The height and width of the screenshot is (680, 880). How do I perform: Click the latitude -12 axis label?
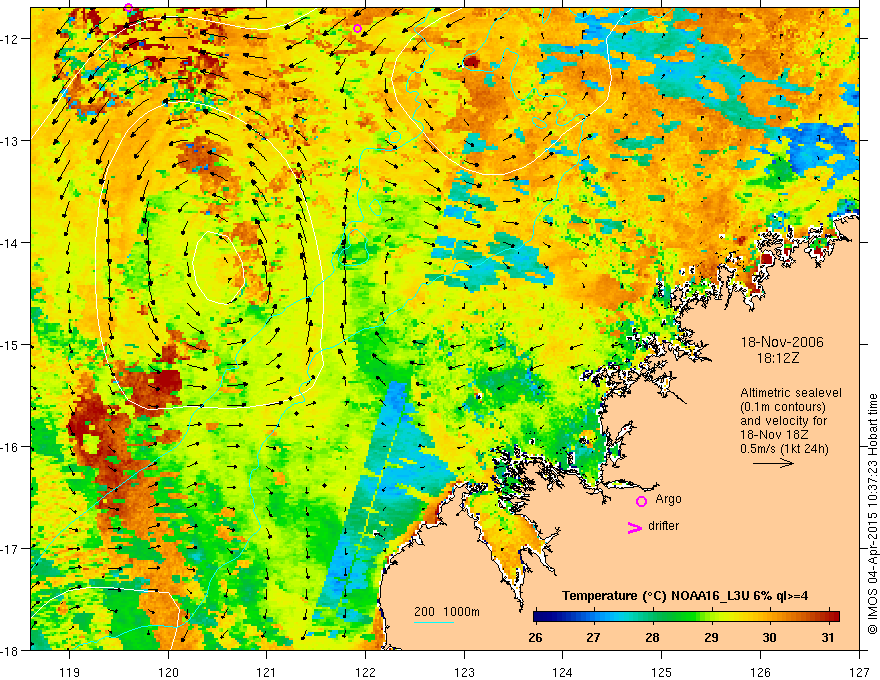[11, 39]
